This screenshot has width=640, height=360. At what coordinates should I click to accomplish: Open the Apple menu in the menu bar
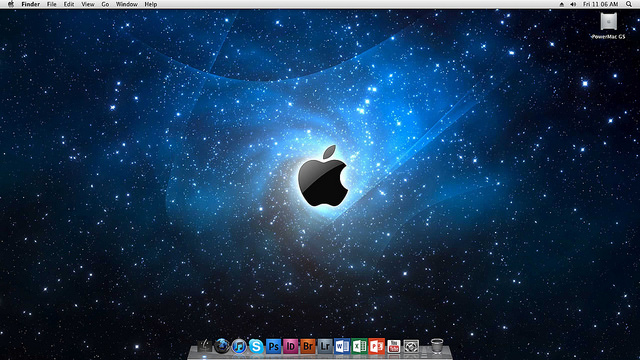click(11, 4)
